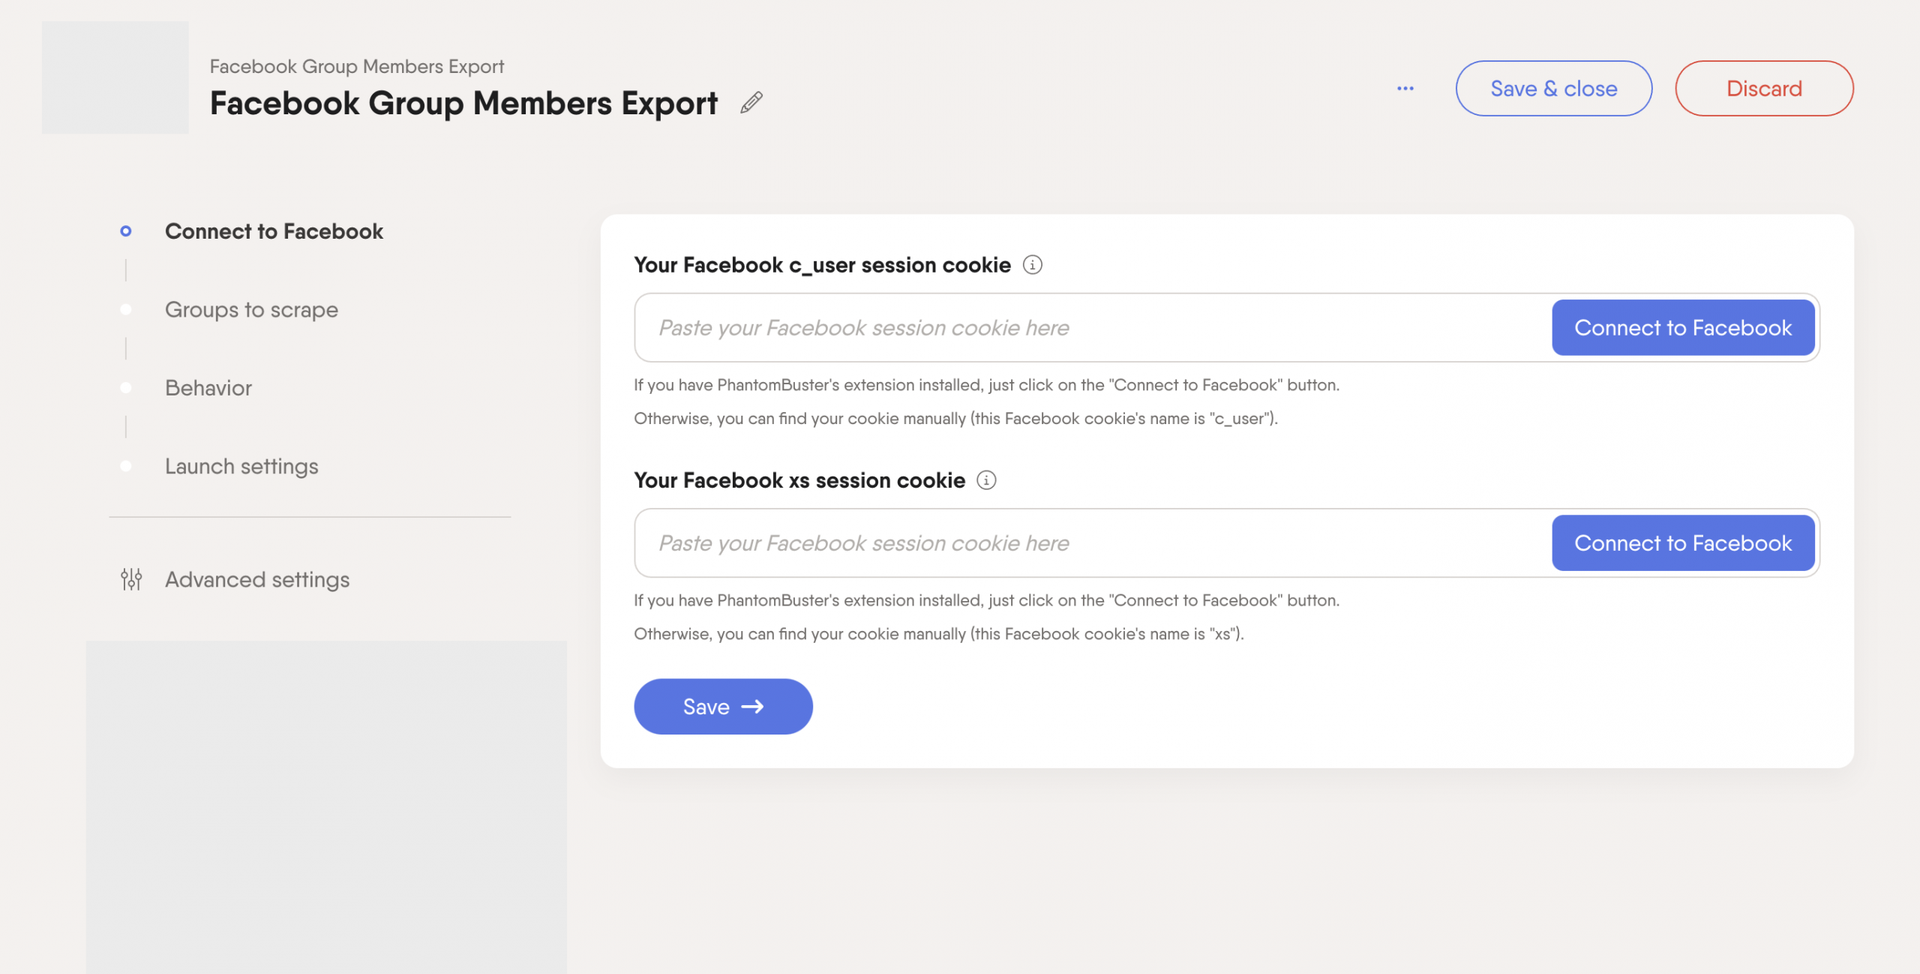
Task: Click the Facebook Group Members Export title
Action: (464, 103)
